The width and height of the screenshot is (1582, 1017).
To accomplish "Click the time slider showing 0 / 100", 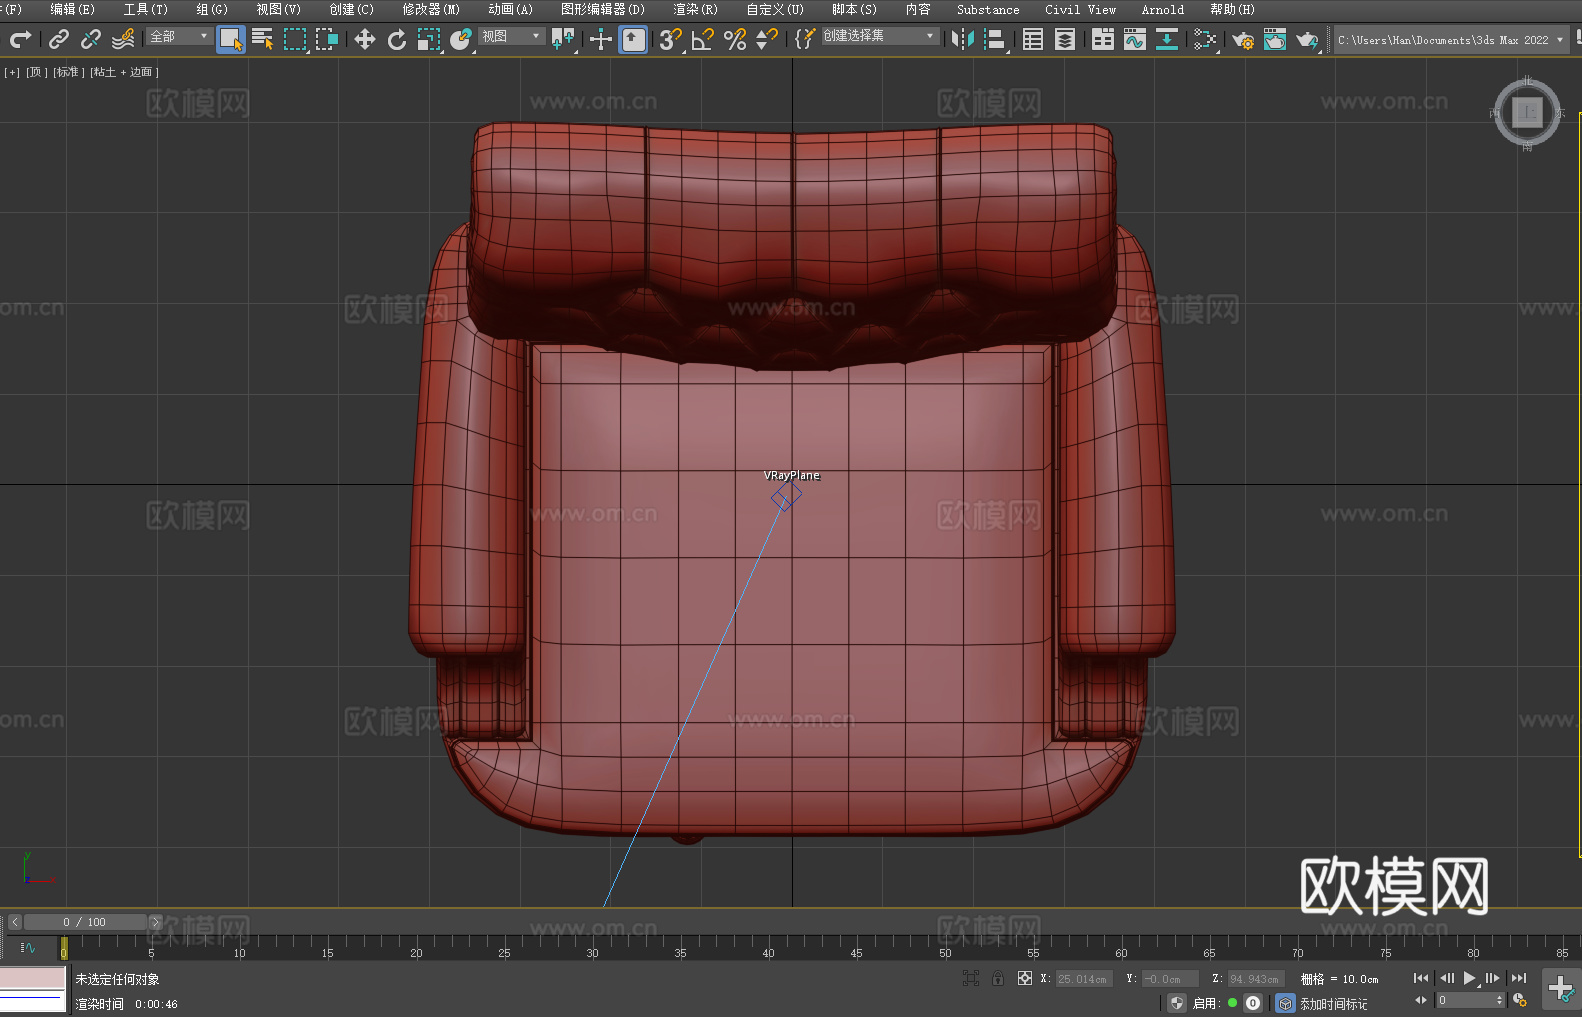I will 85,922.
